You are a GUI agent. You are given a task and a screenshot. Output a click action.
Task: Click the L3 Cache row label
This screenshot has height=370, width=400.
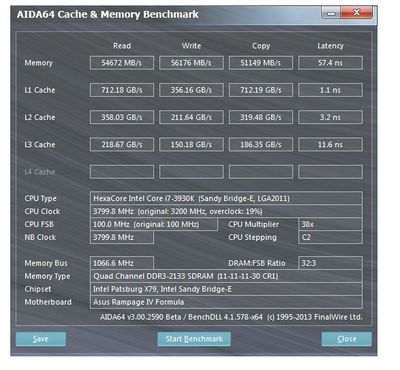pyautogui.click(x=40, y=145)
